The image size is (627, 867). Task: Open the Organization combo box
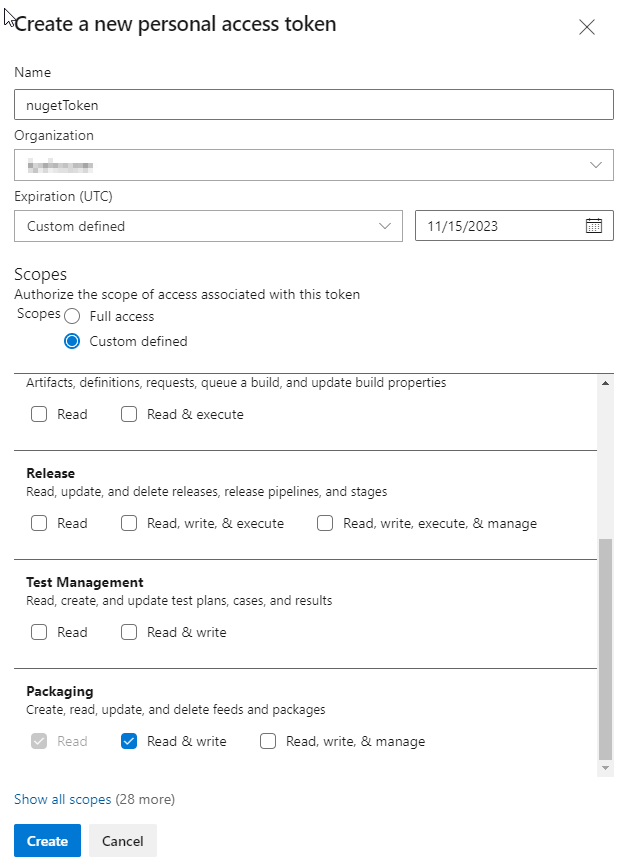(313, 164)
